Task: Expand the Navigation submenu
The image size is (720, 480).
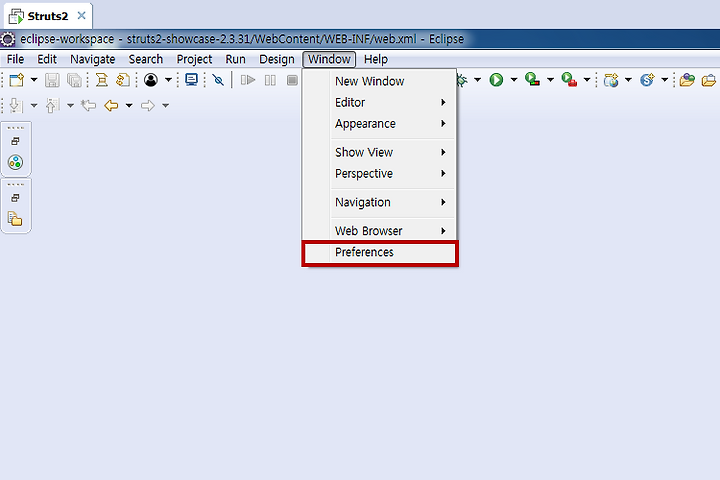Action: pos(380,202)
